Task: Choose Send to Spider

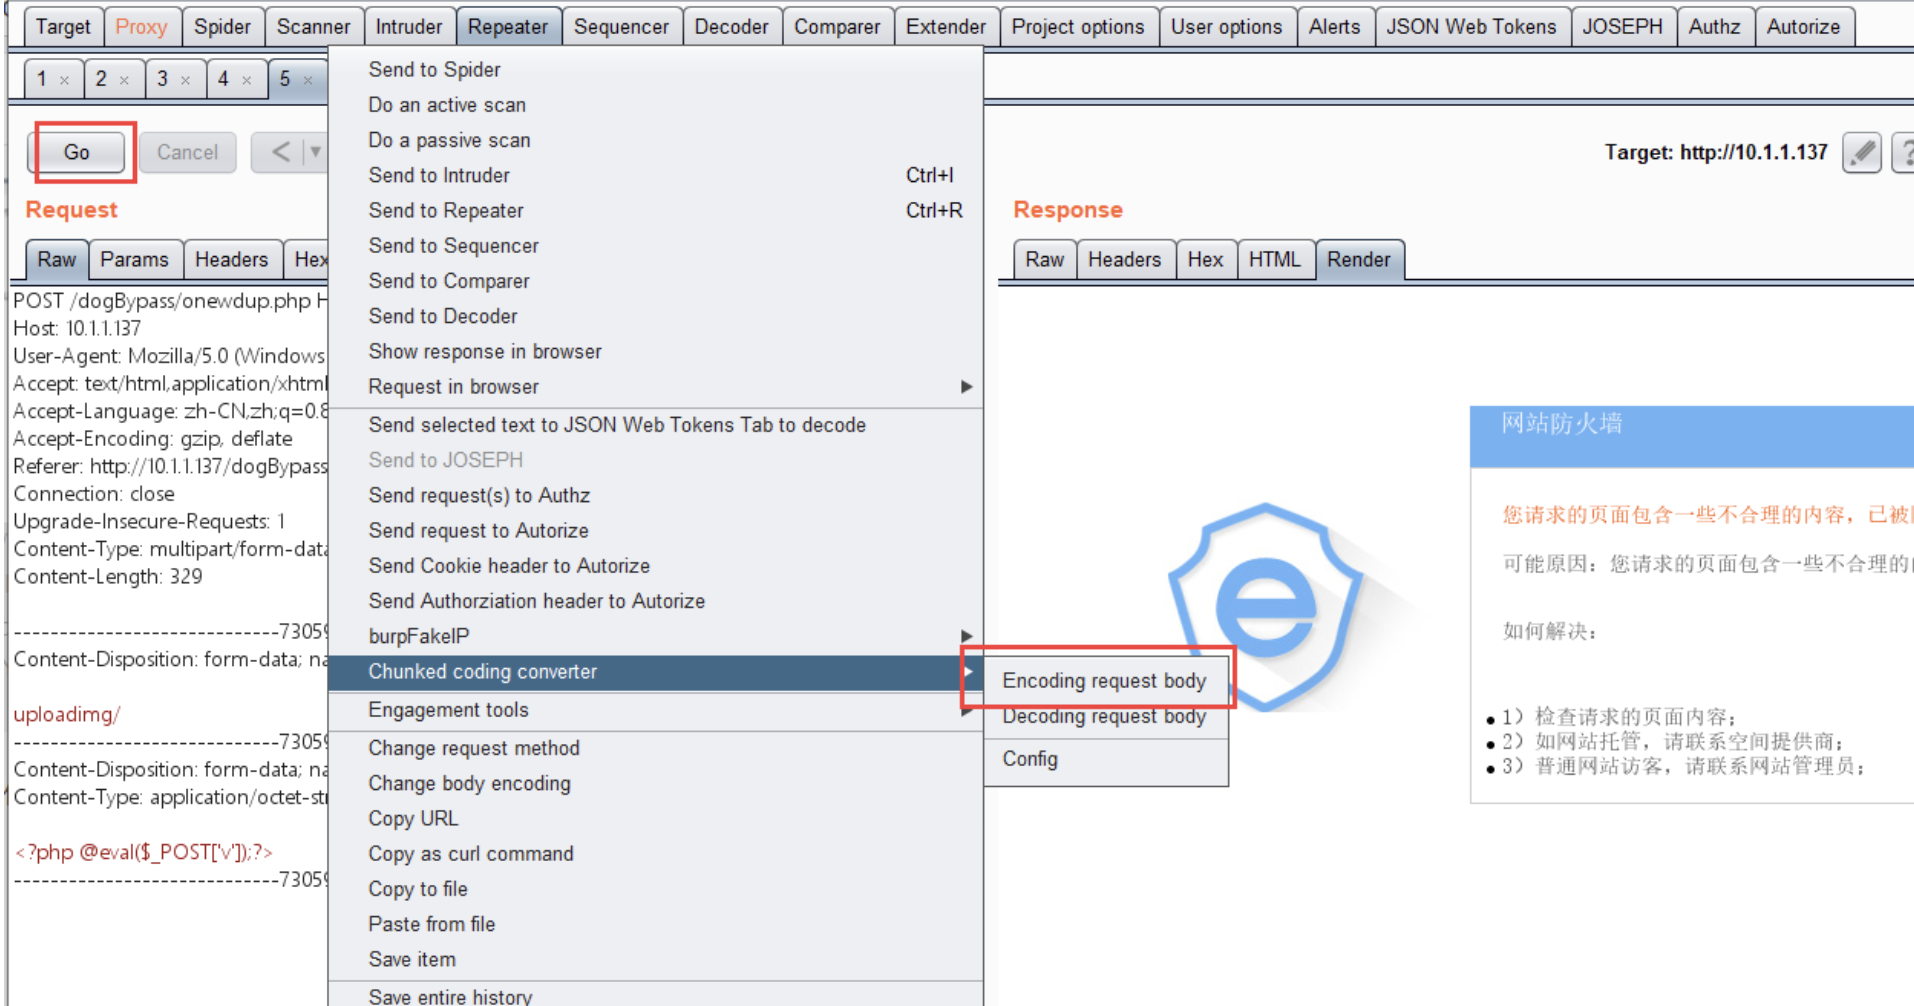Action: 655,70
